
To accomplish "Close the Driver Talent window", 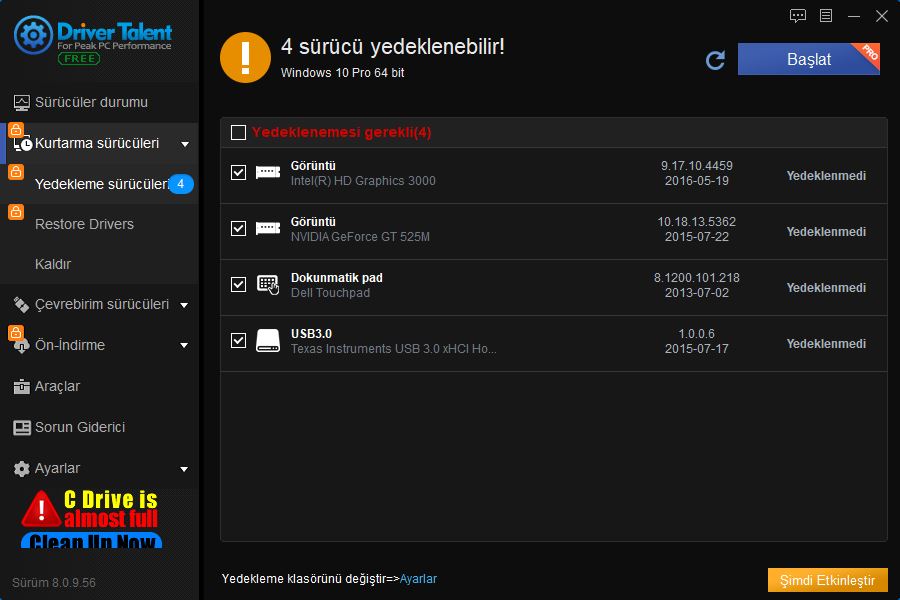I will pyautogui.click(x=882, y=16).
